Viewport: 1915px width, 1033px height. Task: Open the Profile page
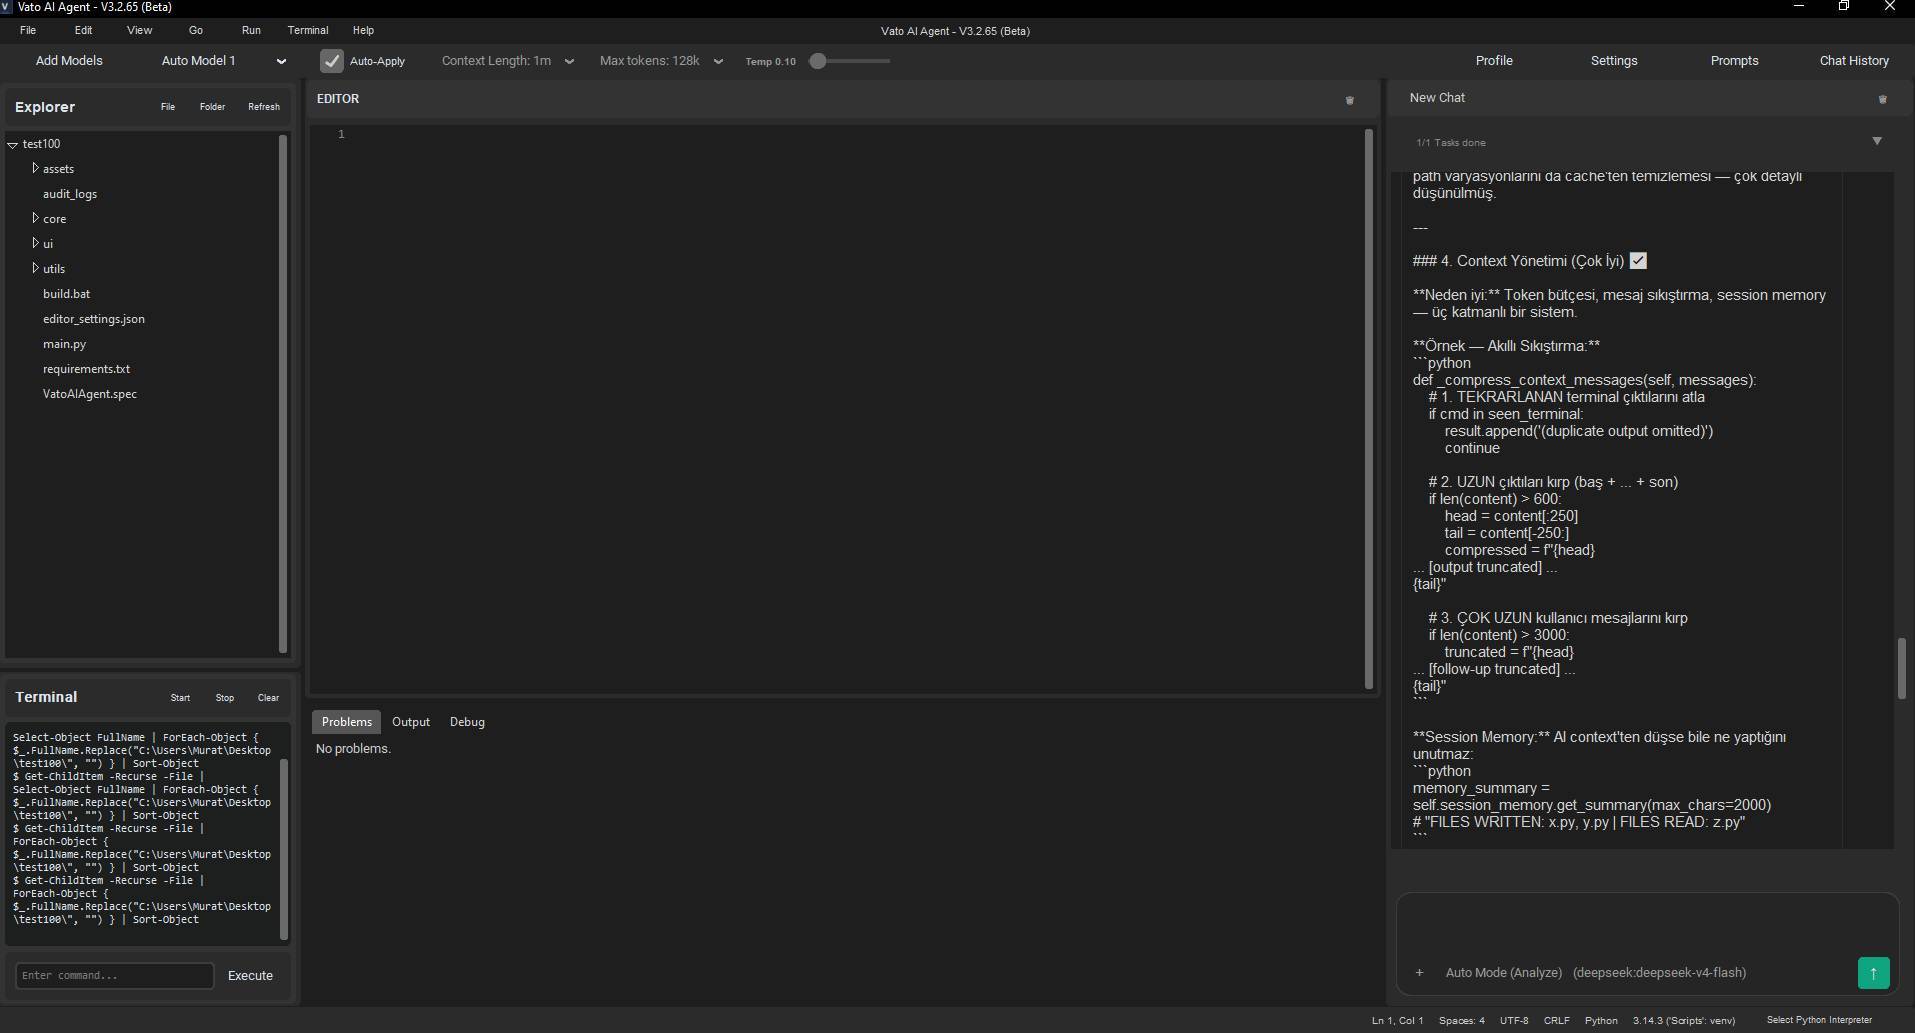[1494, 61]
